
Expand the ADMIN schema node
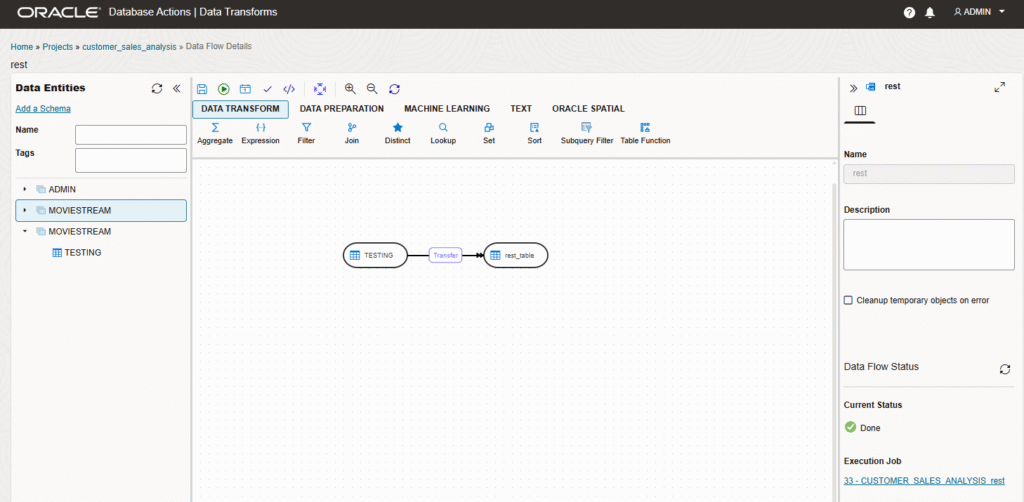point(25,189)
